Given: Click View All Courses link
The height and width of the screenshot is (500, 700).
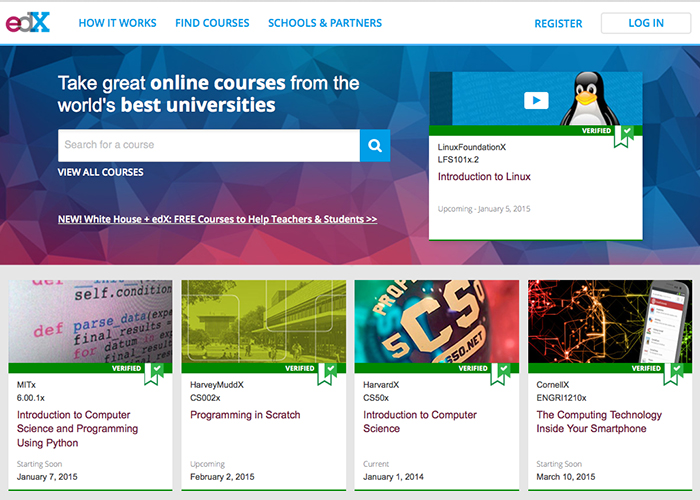Looking at the screenshot, I should (x=100, y=172).
